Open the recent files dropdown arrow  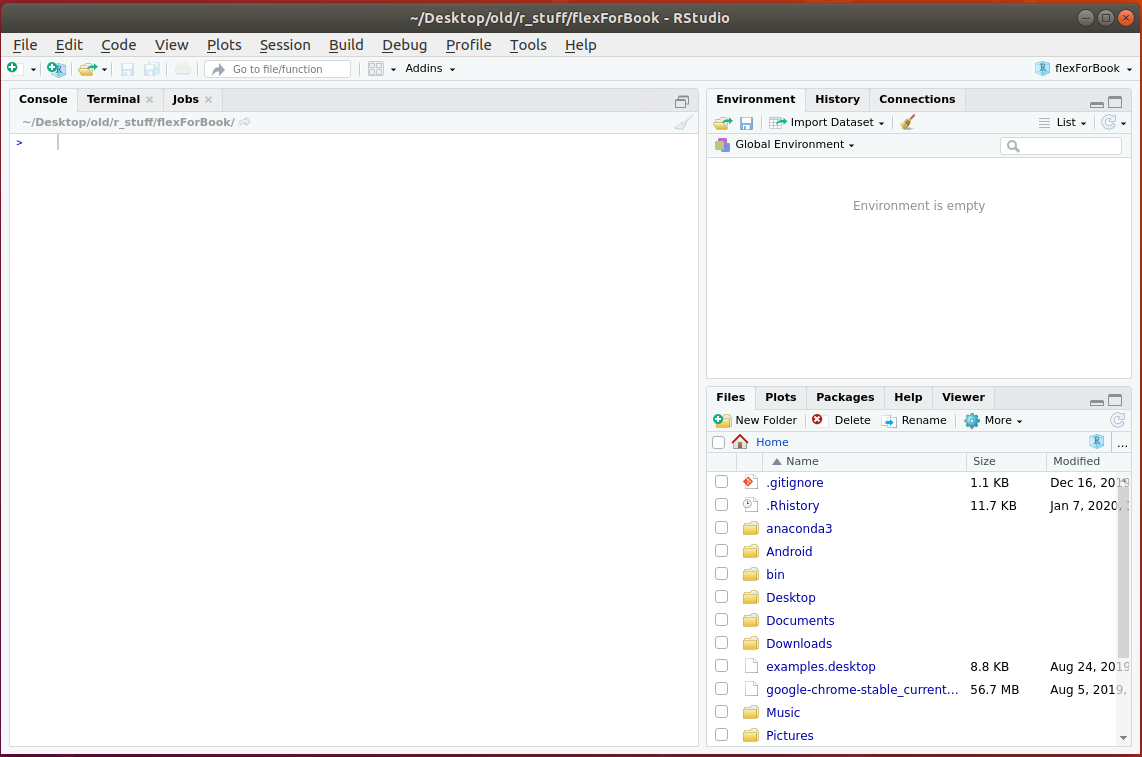click(104, 70)
